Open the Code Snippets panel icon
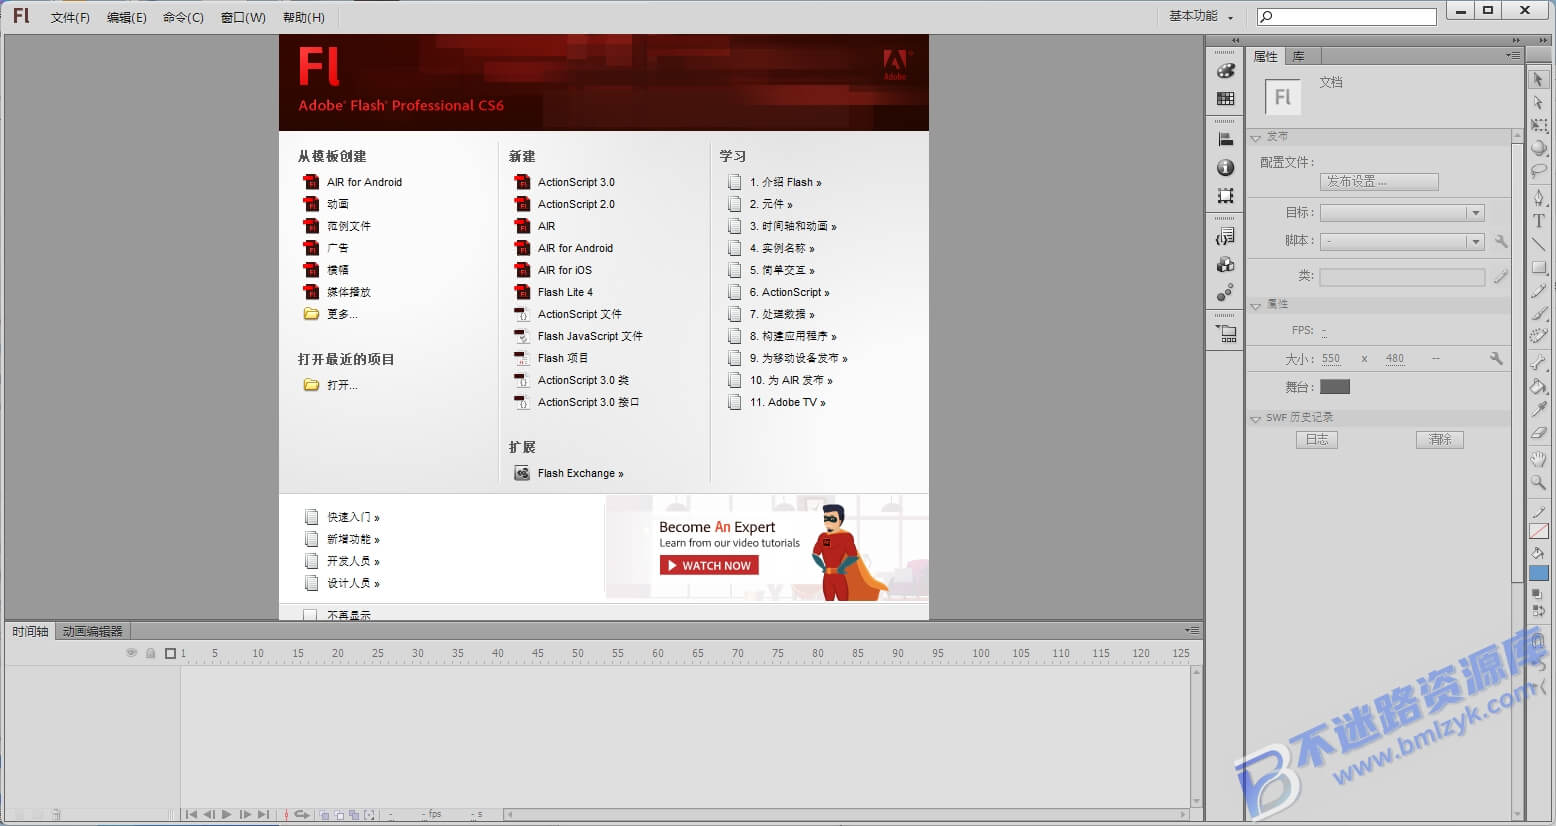Image resolution: width=1556 pixels, height=826 pixels. [x=1225, y=236]
